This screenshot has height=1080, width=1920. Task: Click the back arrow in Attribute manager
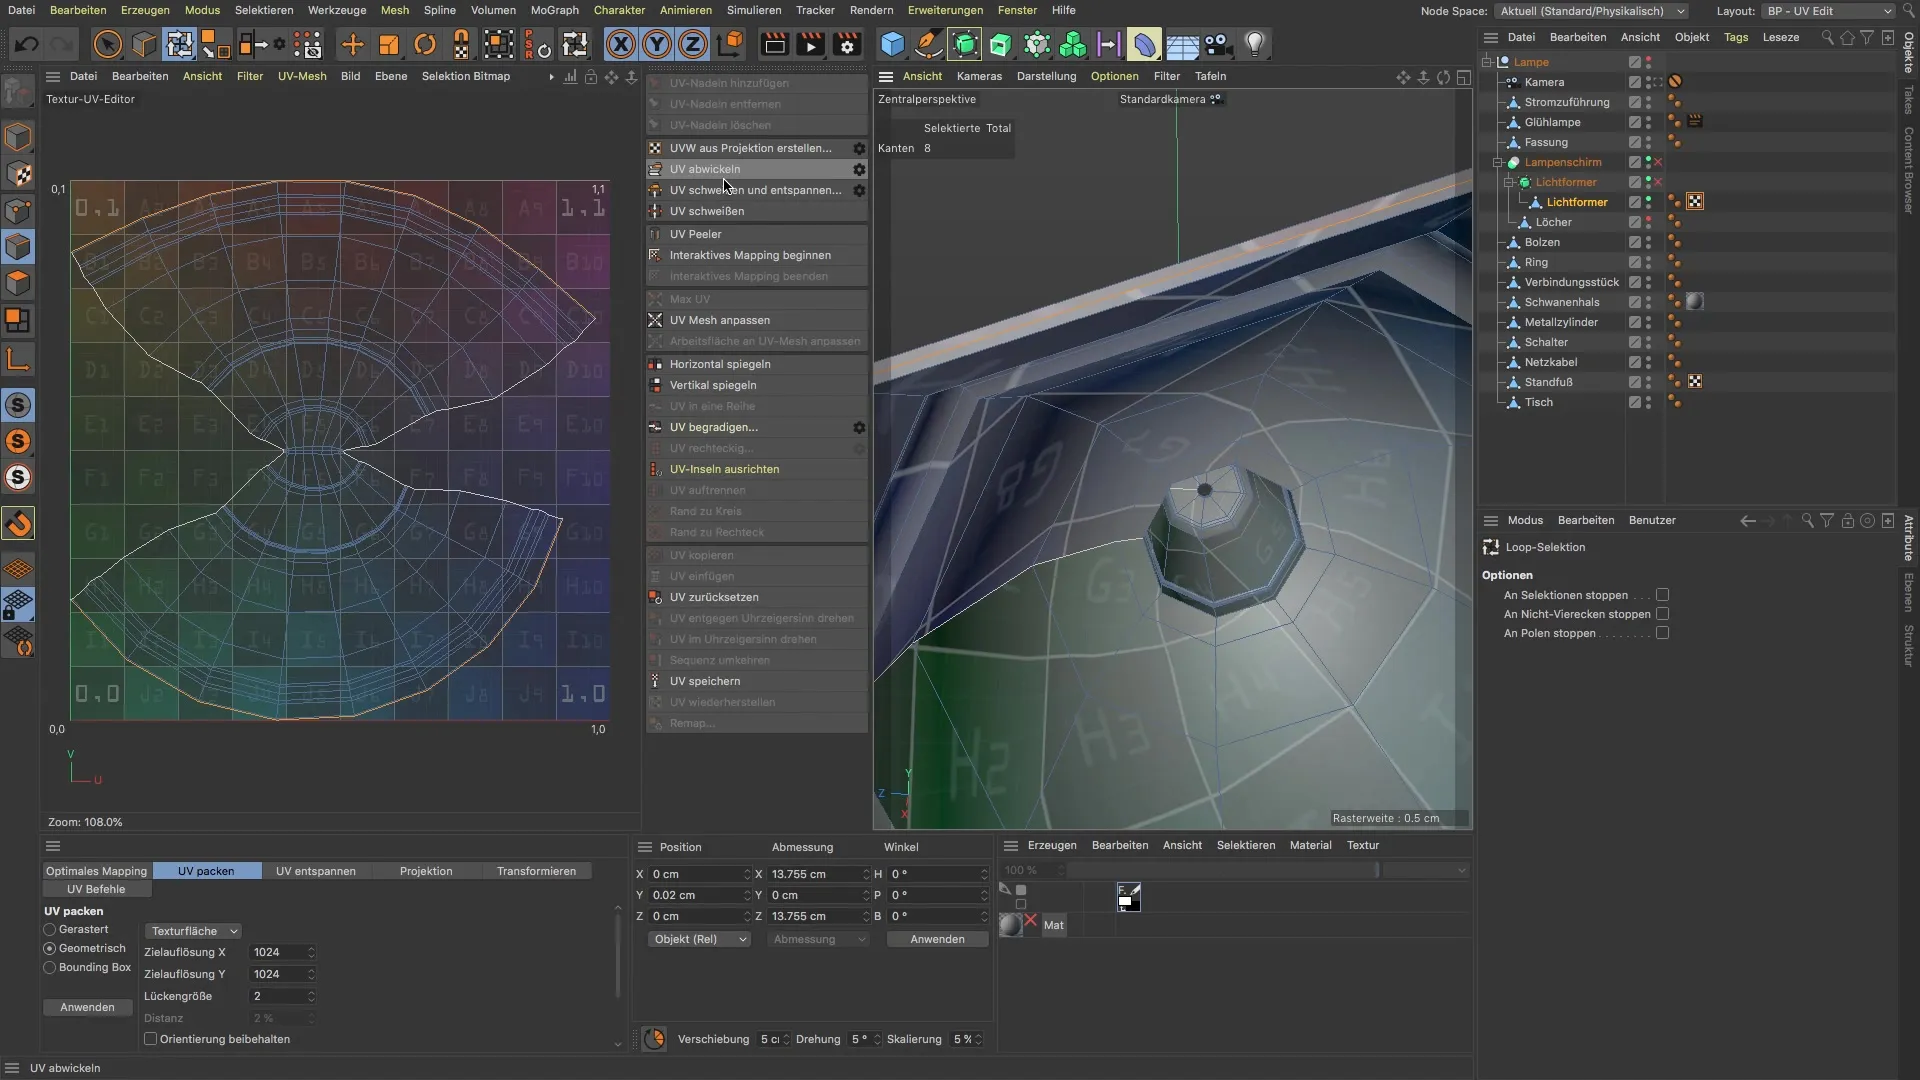pyautogui.click(x=1747, y=520)
